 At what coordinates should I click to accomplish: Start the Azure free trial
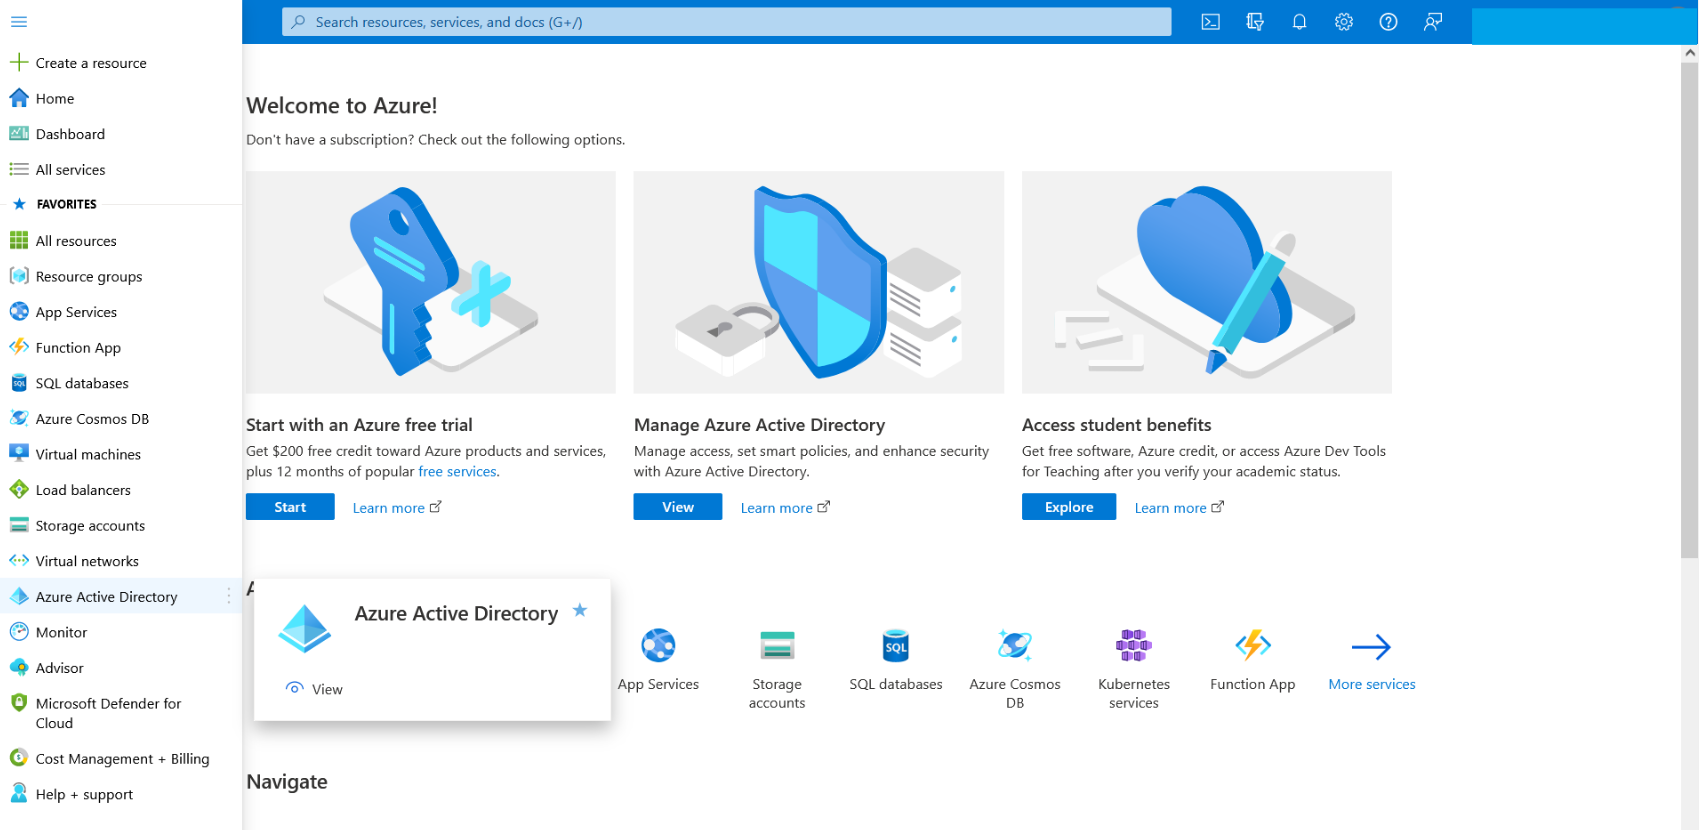(290, 507)
